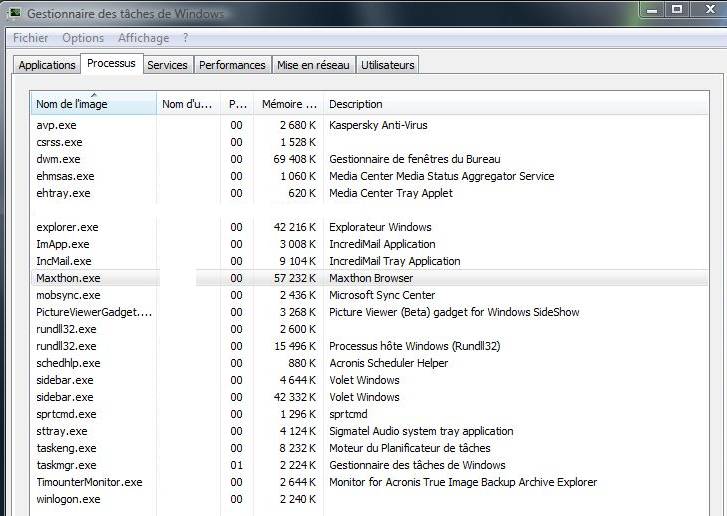Select the ehtray.exe process

click(x=370, y=193)
